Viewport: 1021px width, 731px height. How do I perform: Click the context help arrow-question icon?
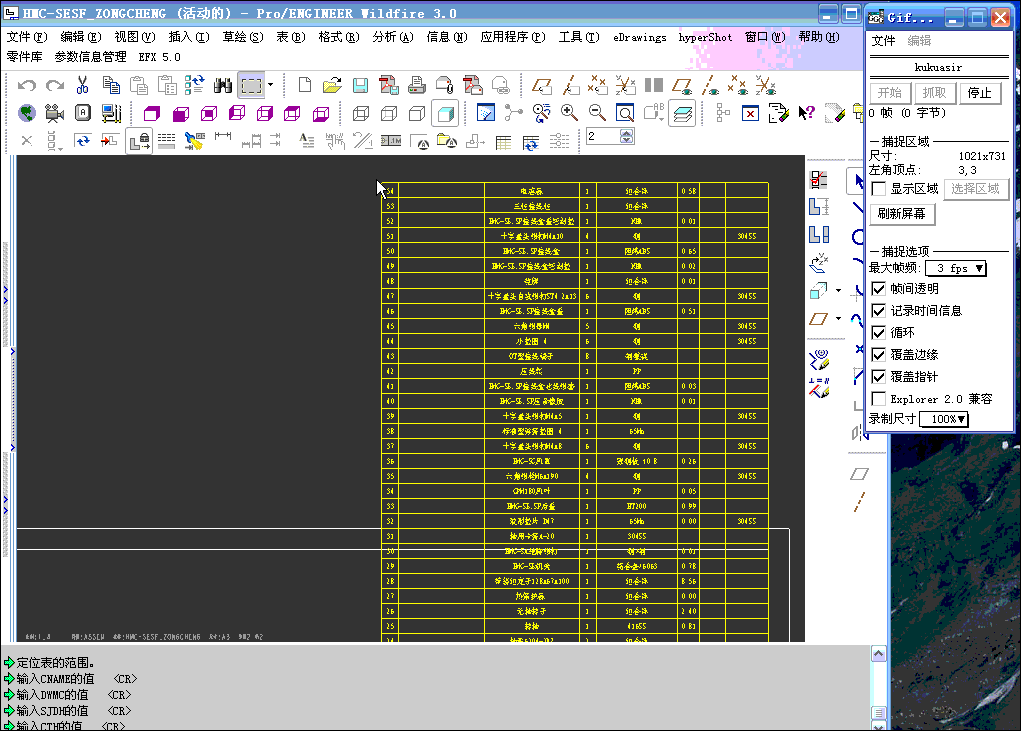(806, 113)
